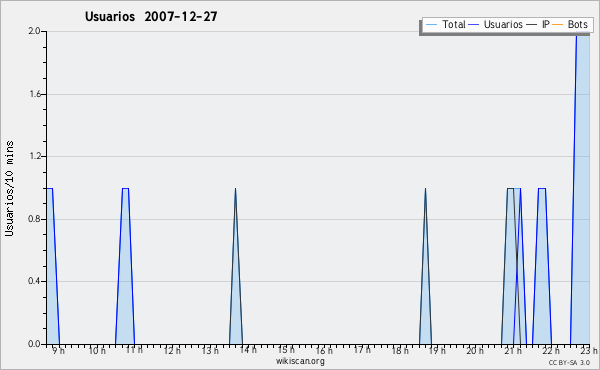Click the 17 h x-axis label
The height and width of the screenshot is (370, 600).
point(362,350)
